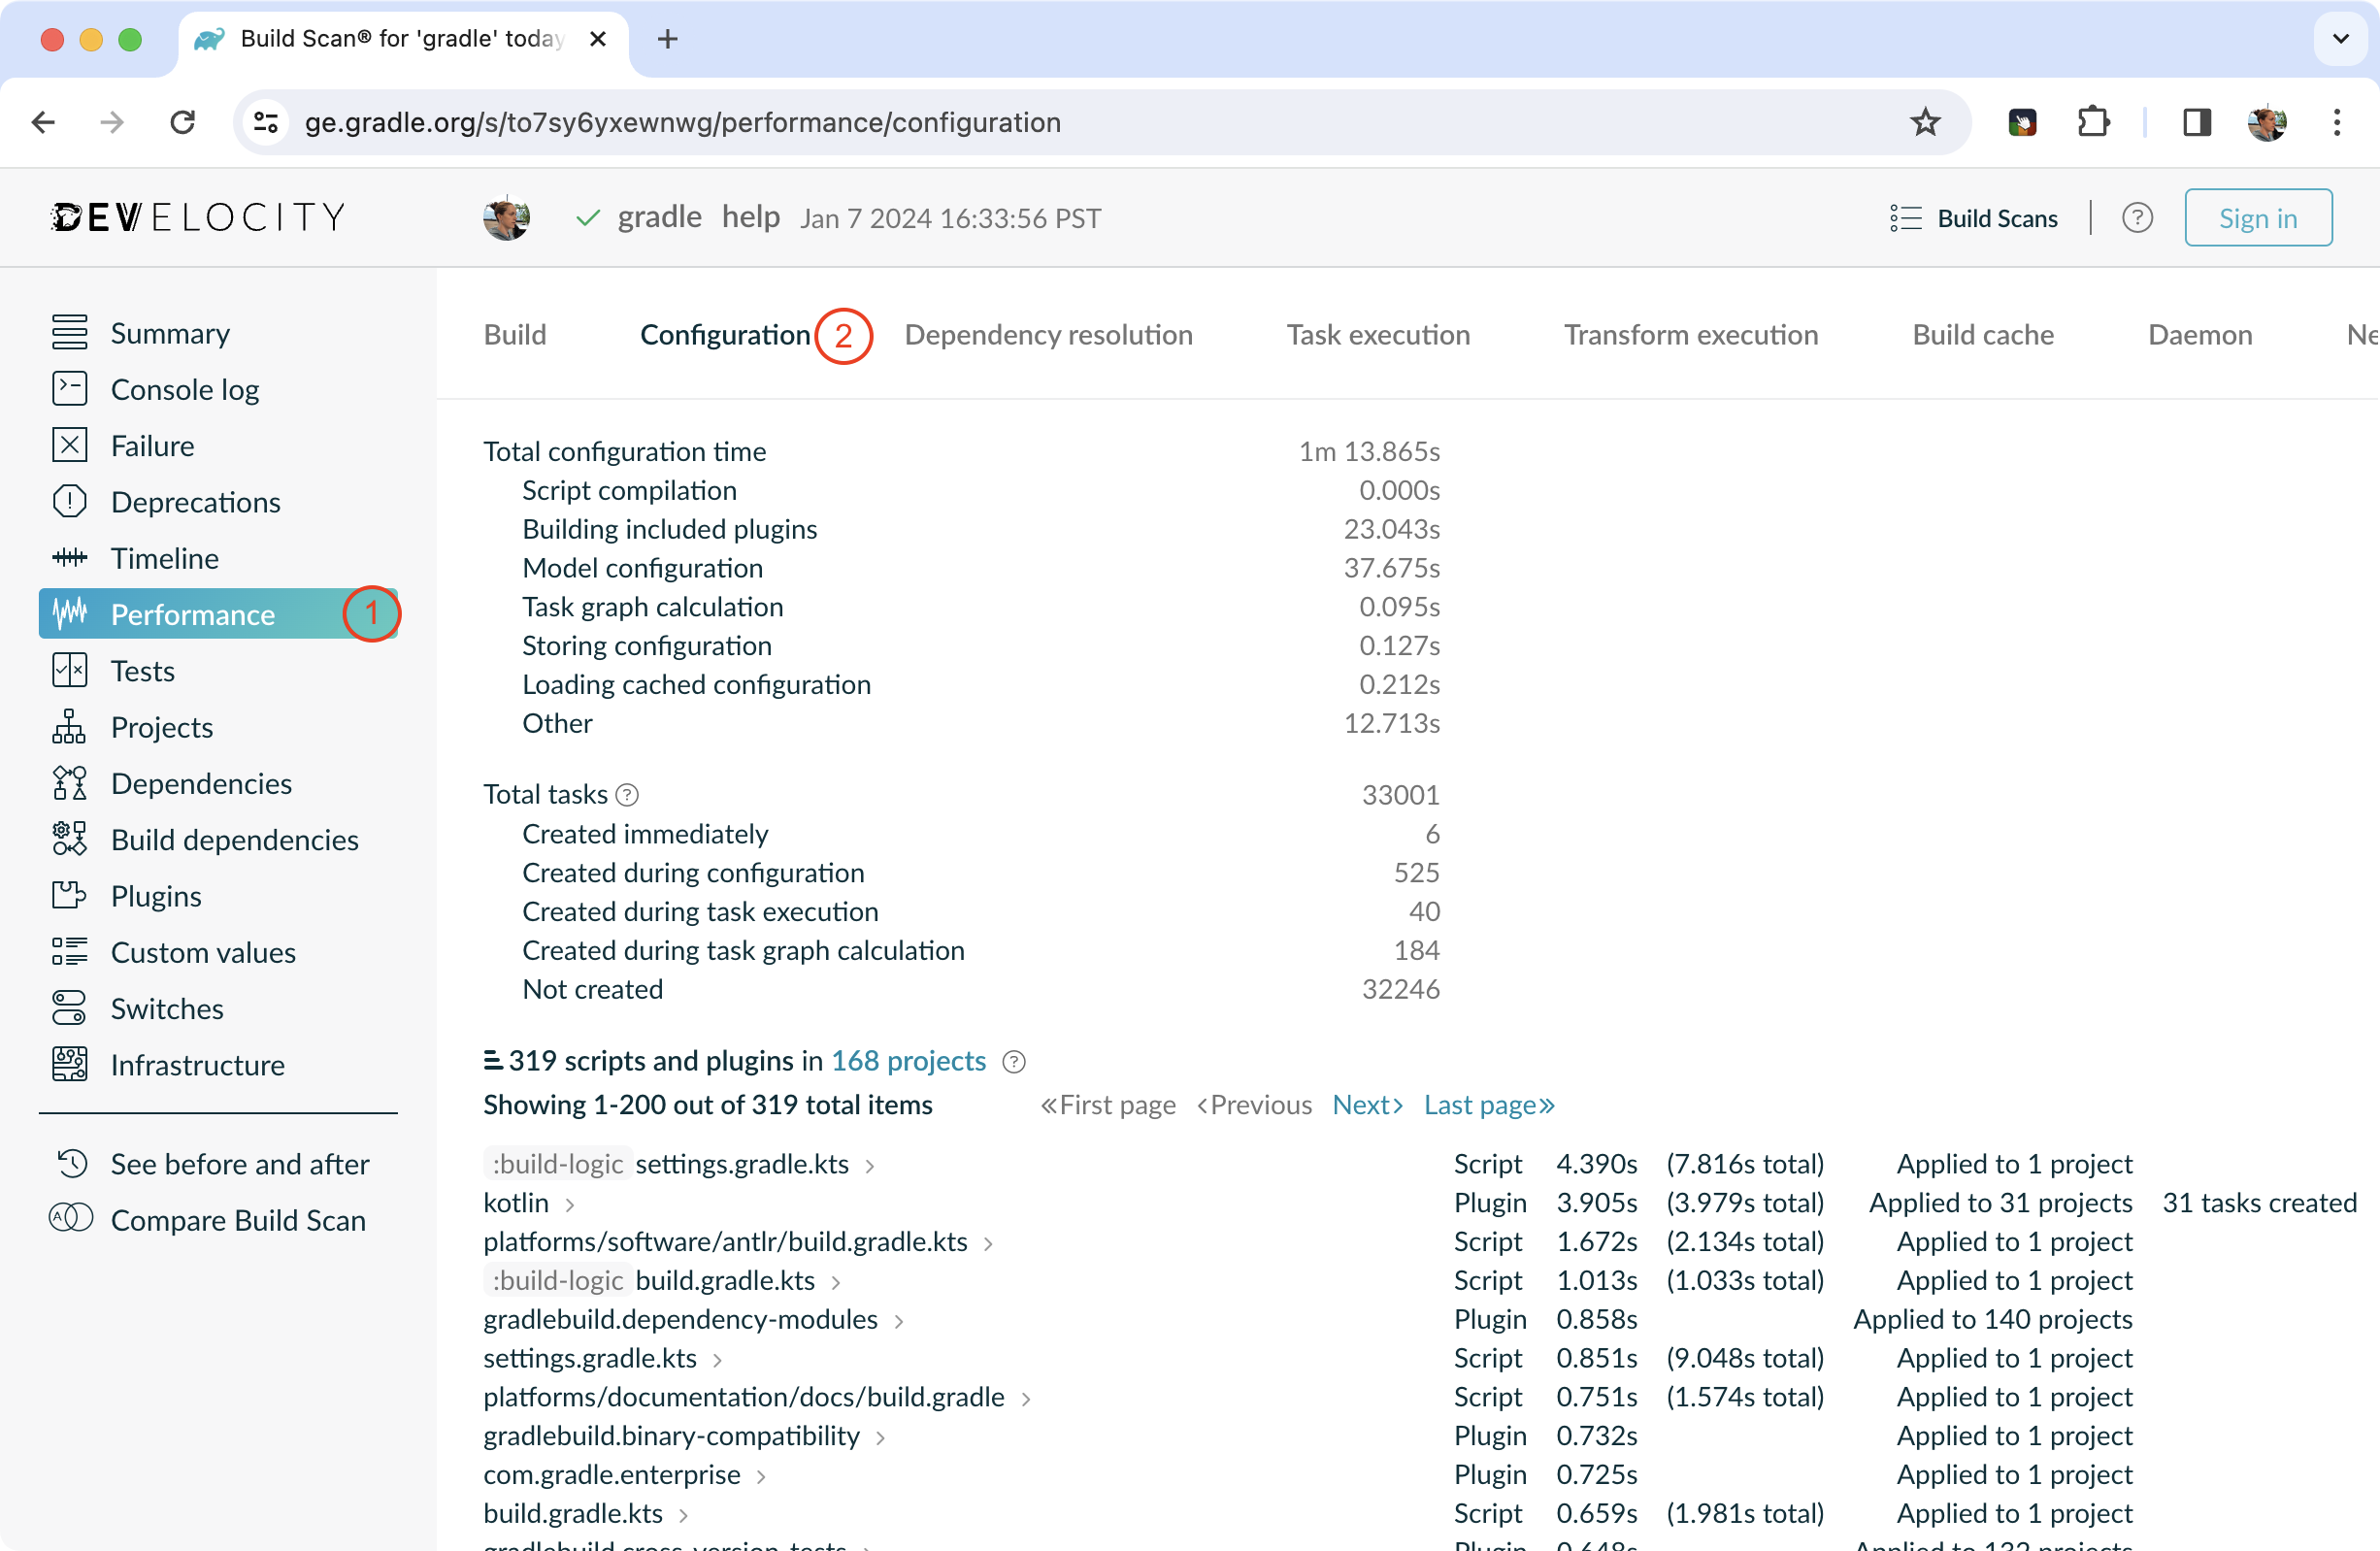
Task: Open the browser extensions puzzle icon
Action: pos(2093,122)
